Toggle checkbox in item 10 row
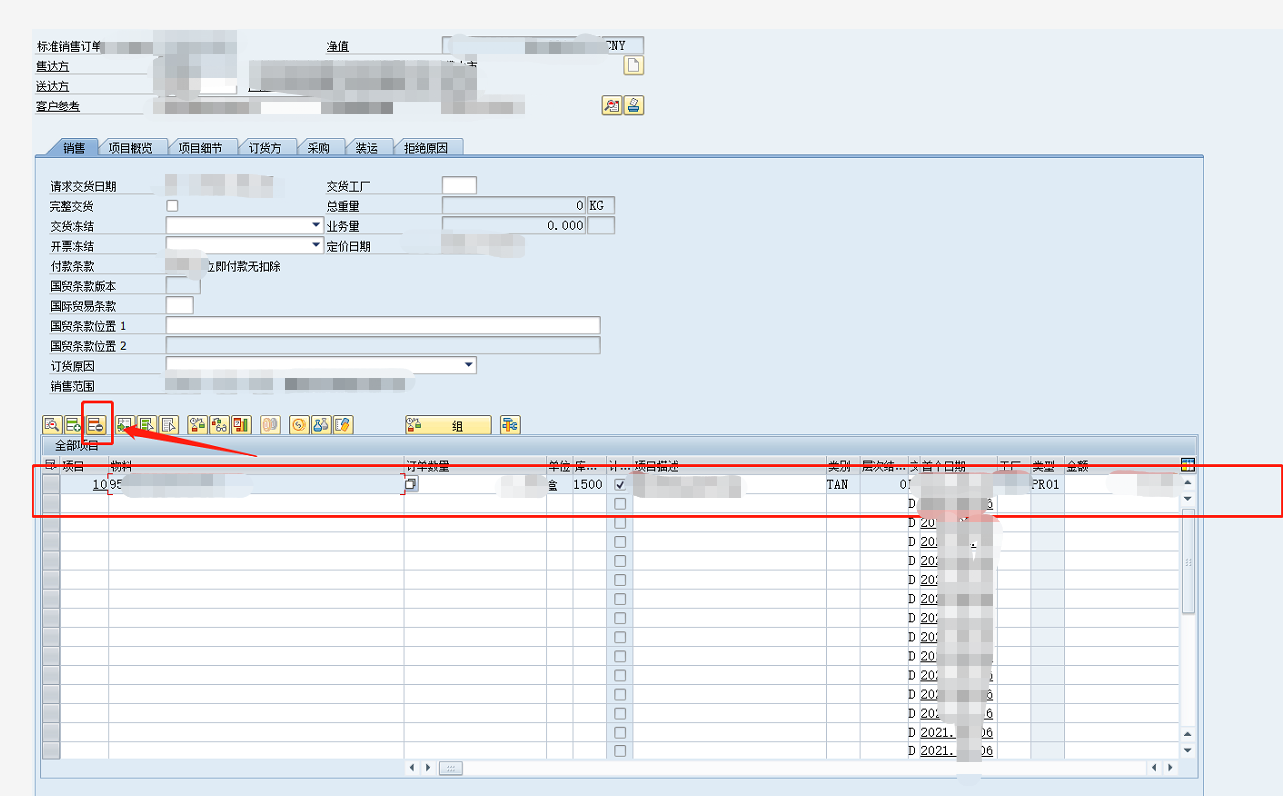Viewport: 1283px width, 796px height. 620,485
